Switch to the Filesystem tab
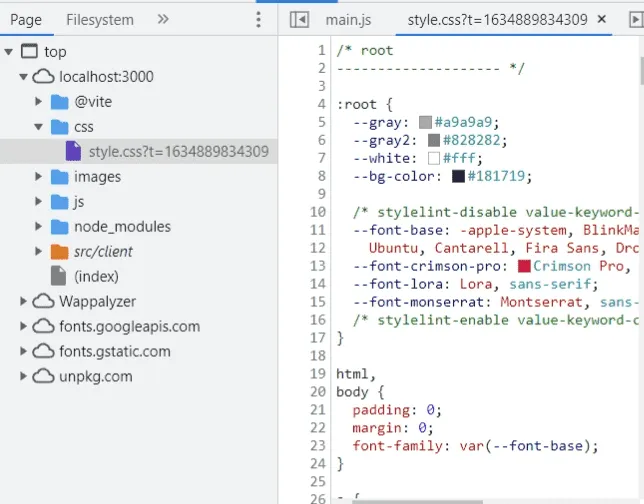Image resolution: width=644 pixels, height=504 pixels. pos(100,20)
